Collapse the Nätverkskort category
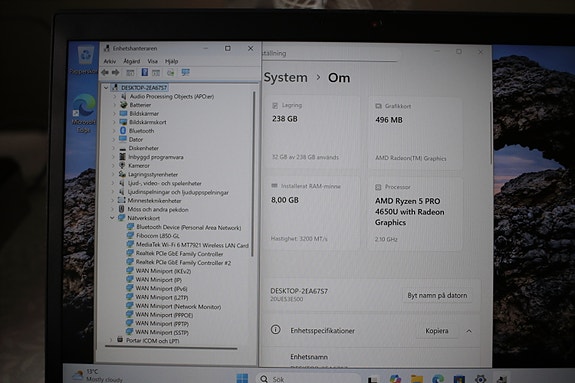The height and width of the screenshot is (383, 575). [x=112, y=218]
